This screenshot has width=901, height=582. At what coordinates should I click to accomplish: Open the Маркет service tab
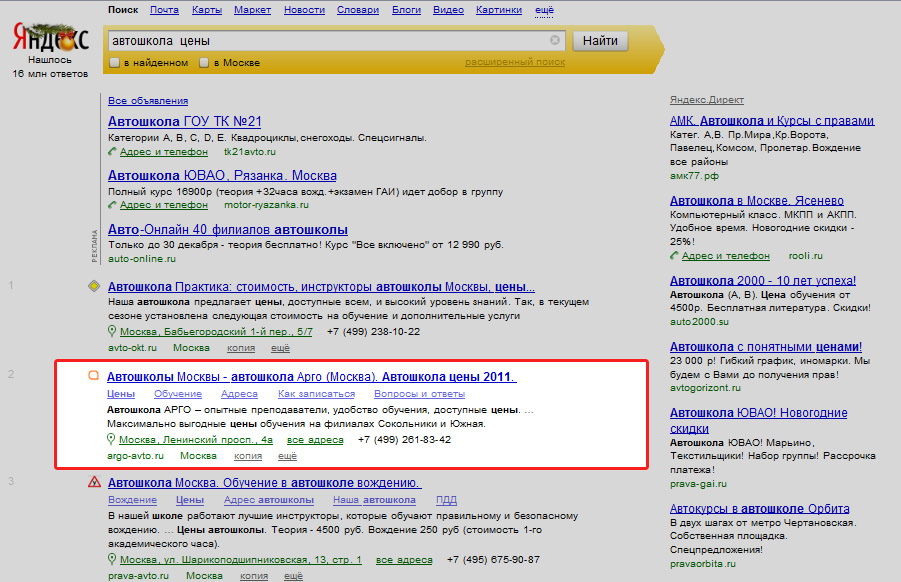252,10
